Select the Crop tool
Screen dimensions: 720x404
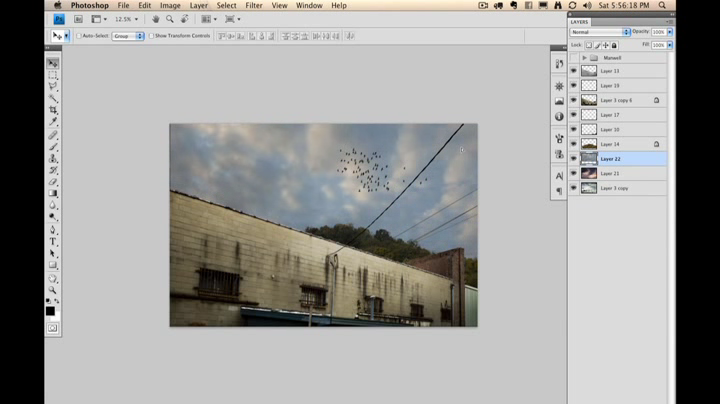click(53, 110)
